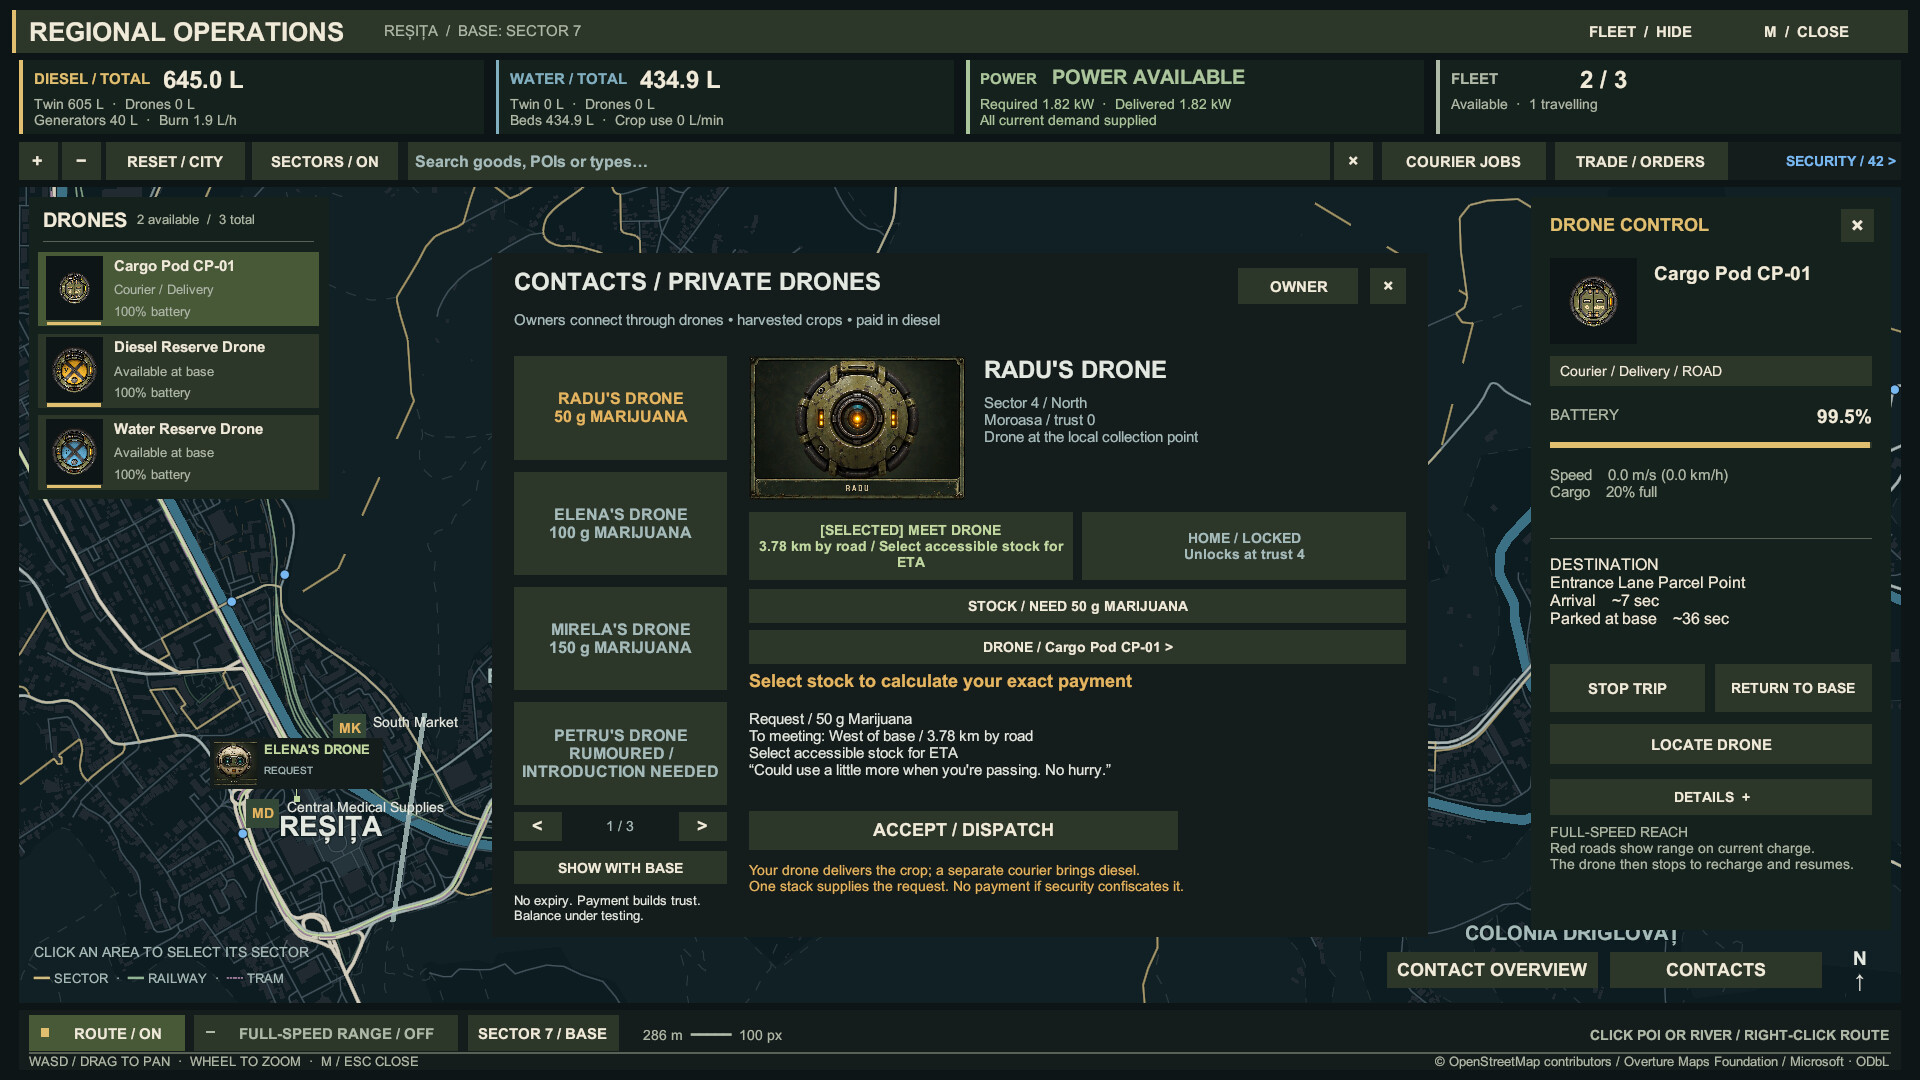The image size is (1920, 1080).
Task: Click Radu's drone portrait image
Action: (857, 427)
